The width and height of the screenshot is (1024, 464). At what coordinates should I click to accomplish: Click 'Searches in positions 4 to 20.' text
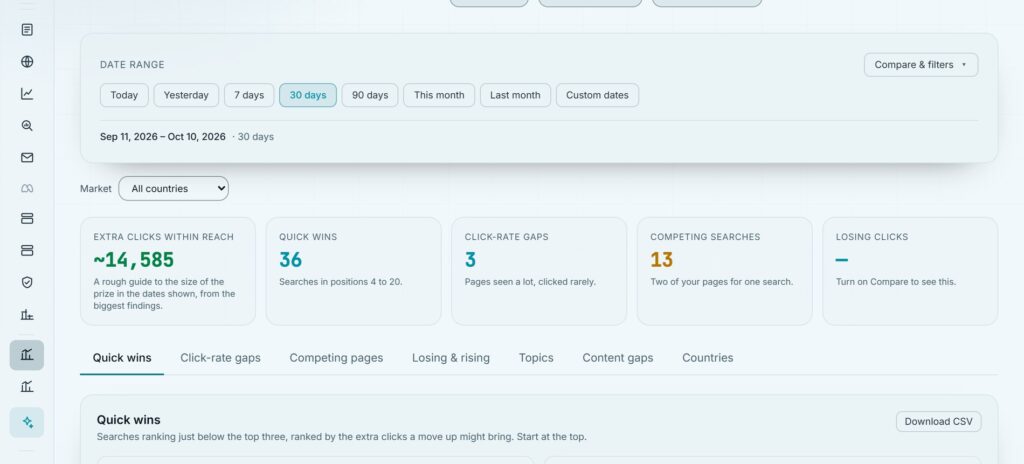(341, 282)
